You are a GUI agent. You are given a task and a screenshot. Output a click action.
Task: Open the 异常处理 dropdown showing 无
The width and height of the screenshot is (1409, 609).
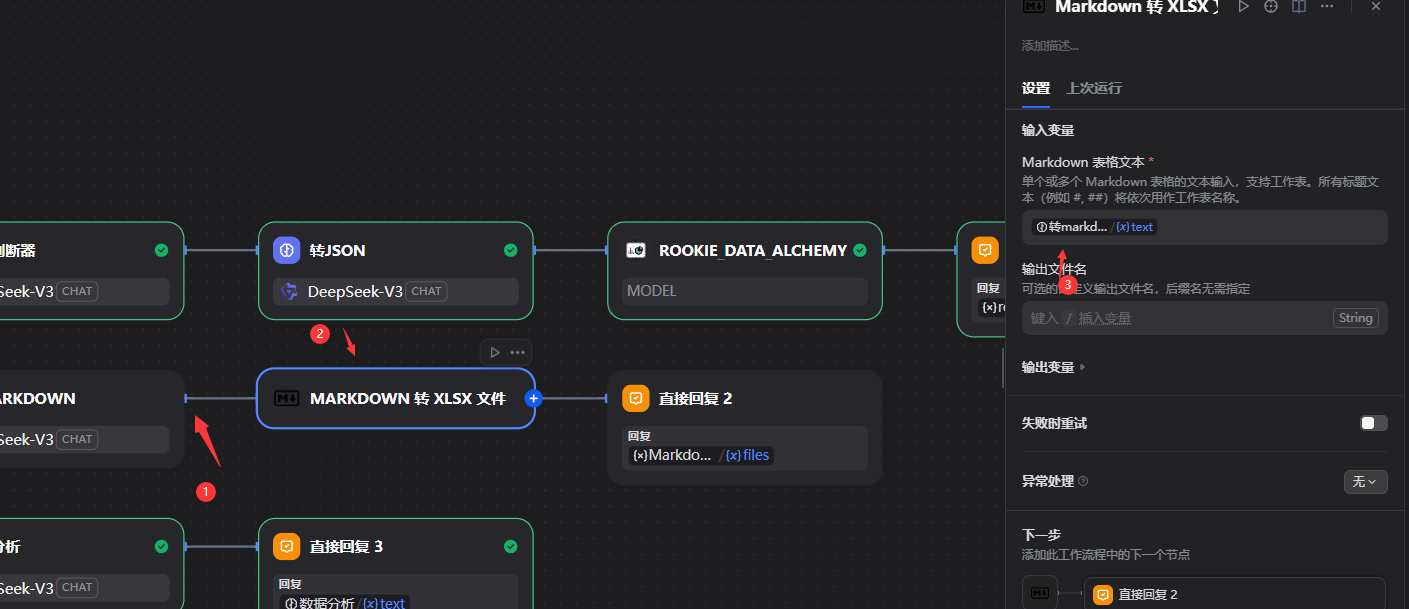pos(1365,482)
